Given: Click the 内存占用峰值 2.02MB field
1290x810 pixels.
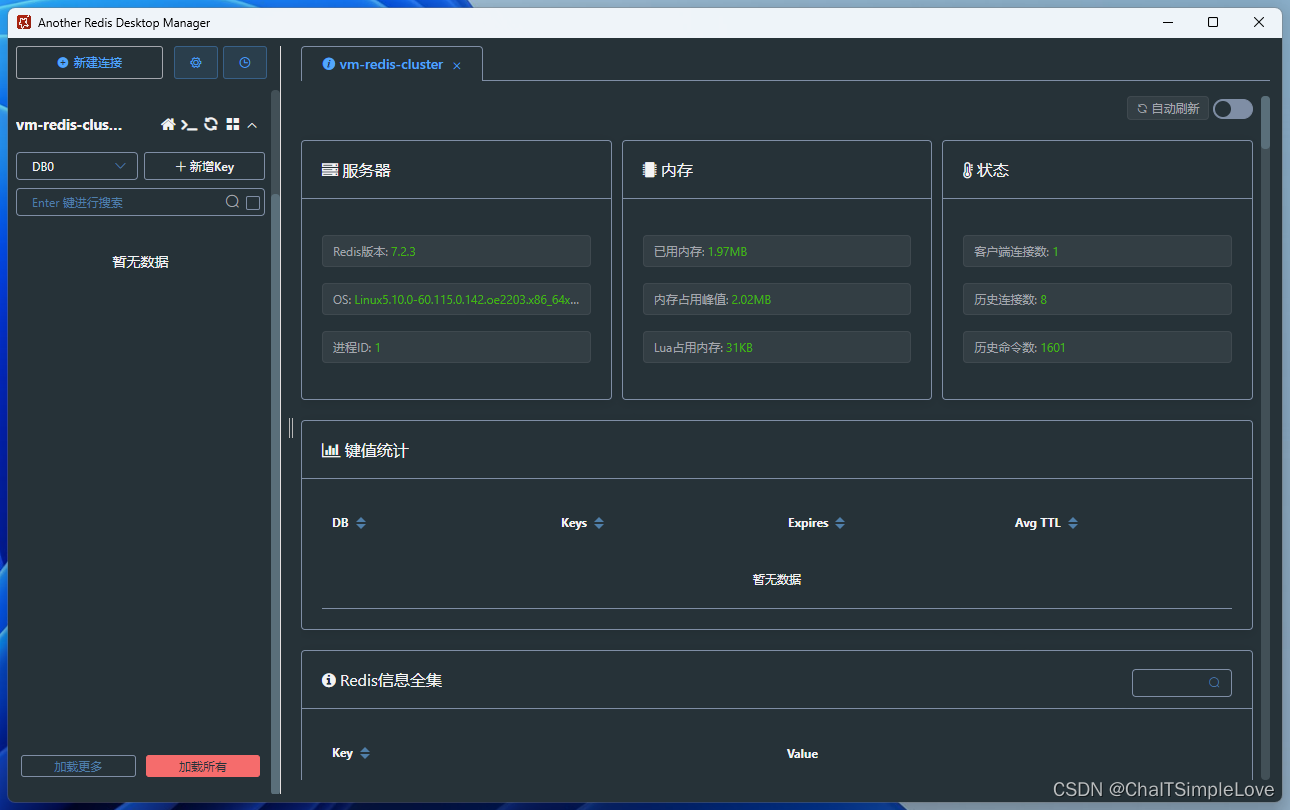Looking at the screenshot, I should pos(777,299).
